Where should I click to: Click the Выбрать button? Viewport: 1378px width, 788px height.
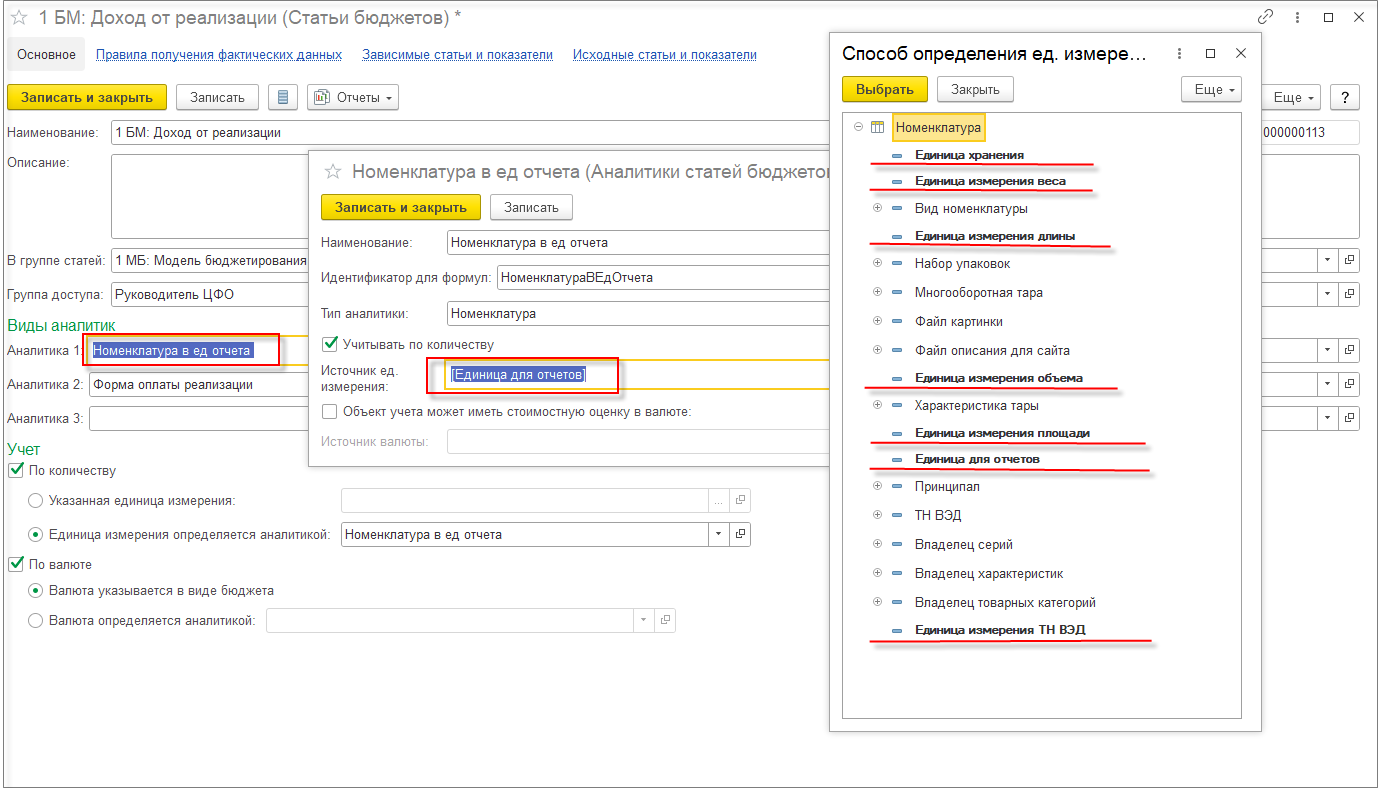click(885, 89)
